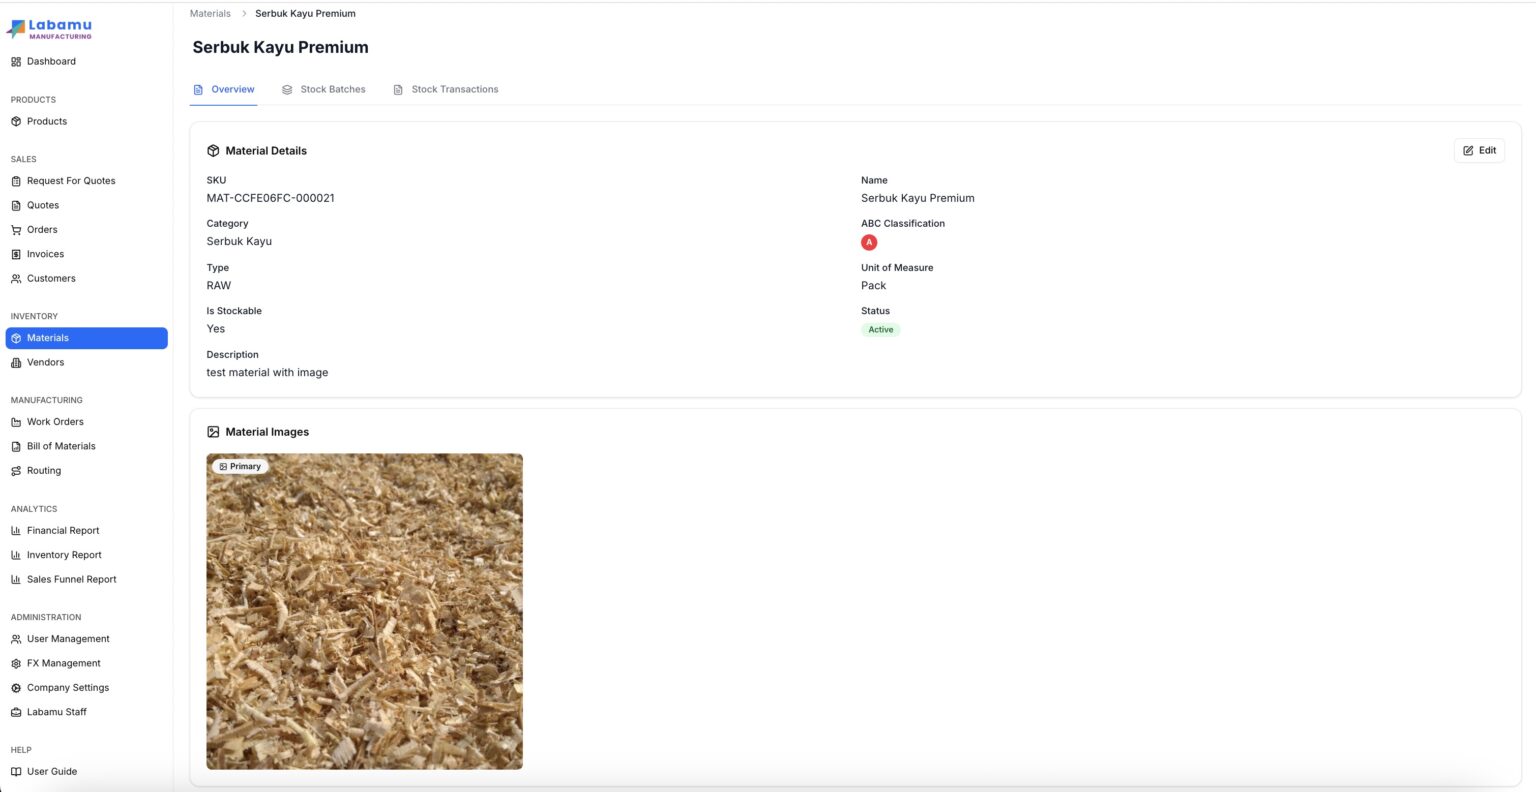Click the Labamu Manufacturing logo
Viewport: 1536px width, 792px height.
click(50, 29)
